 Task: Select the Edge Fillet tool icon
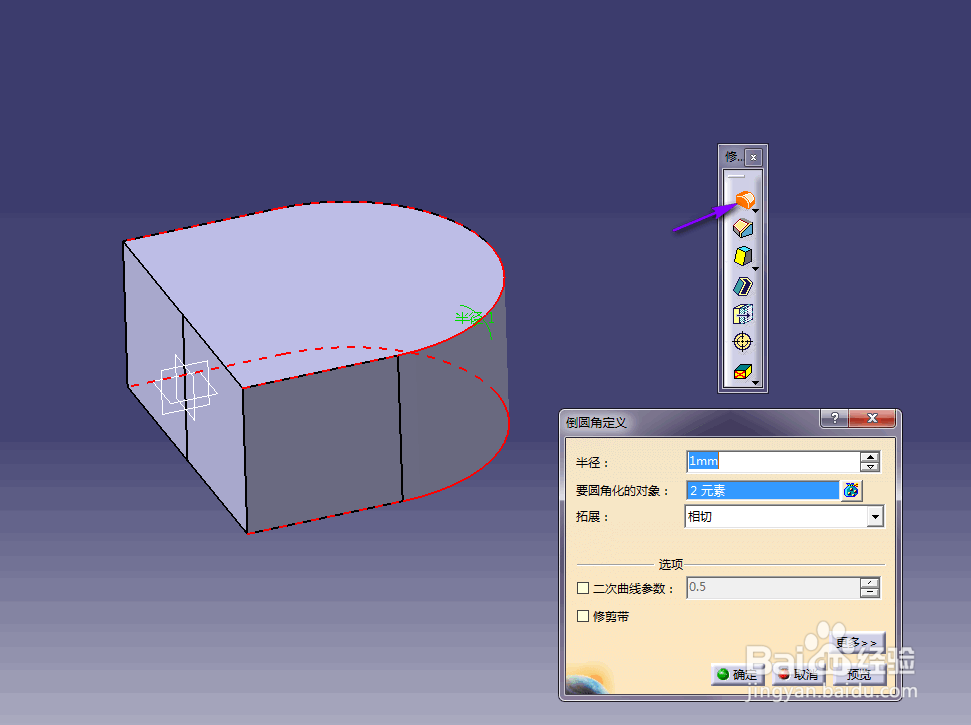[744, 199]
